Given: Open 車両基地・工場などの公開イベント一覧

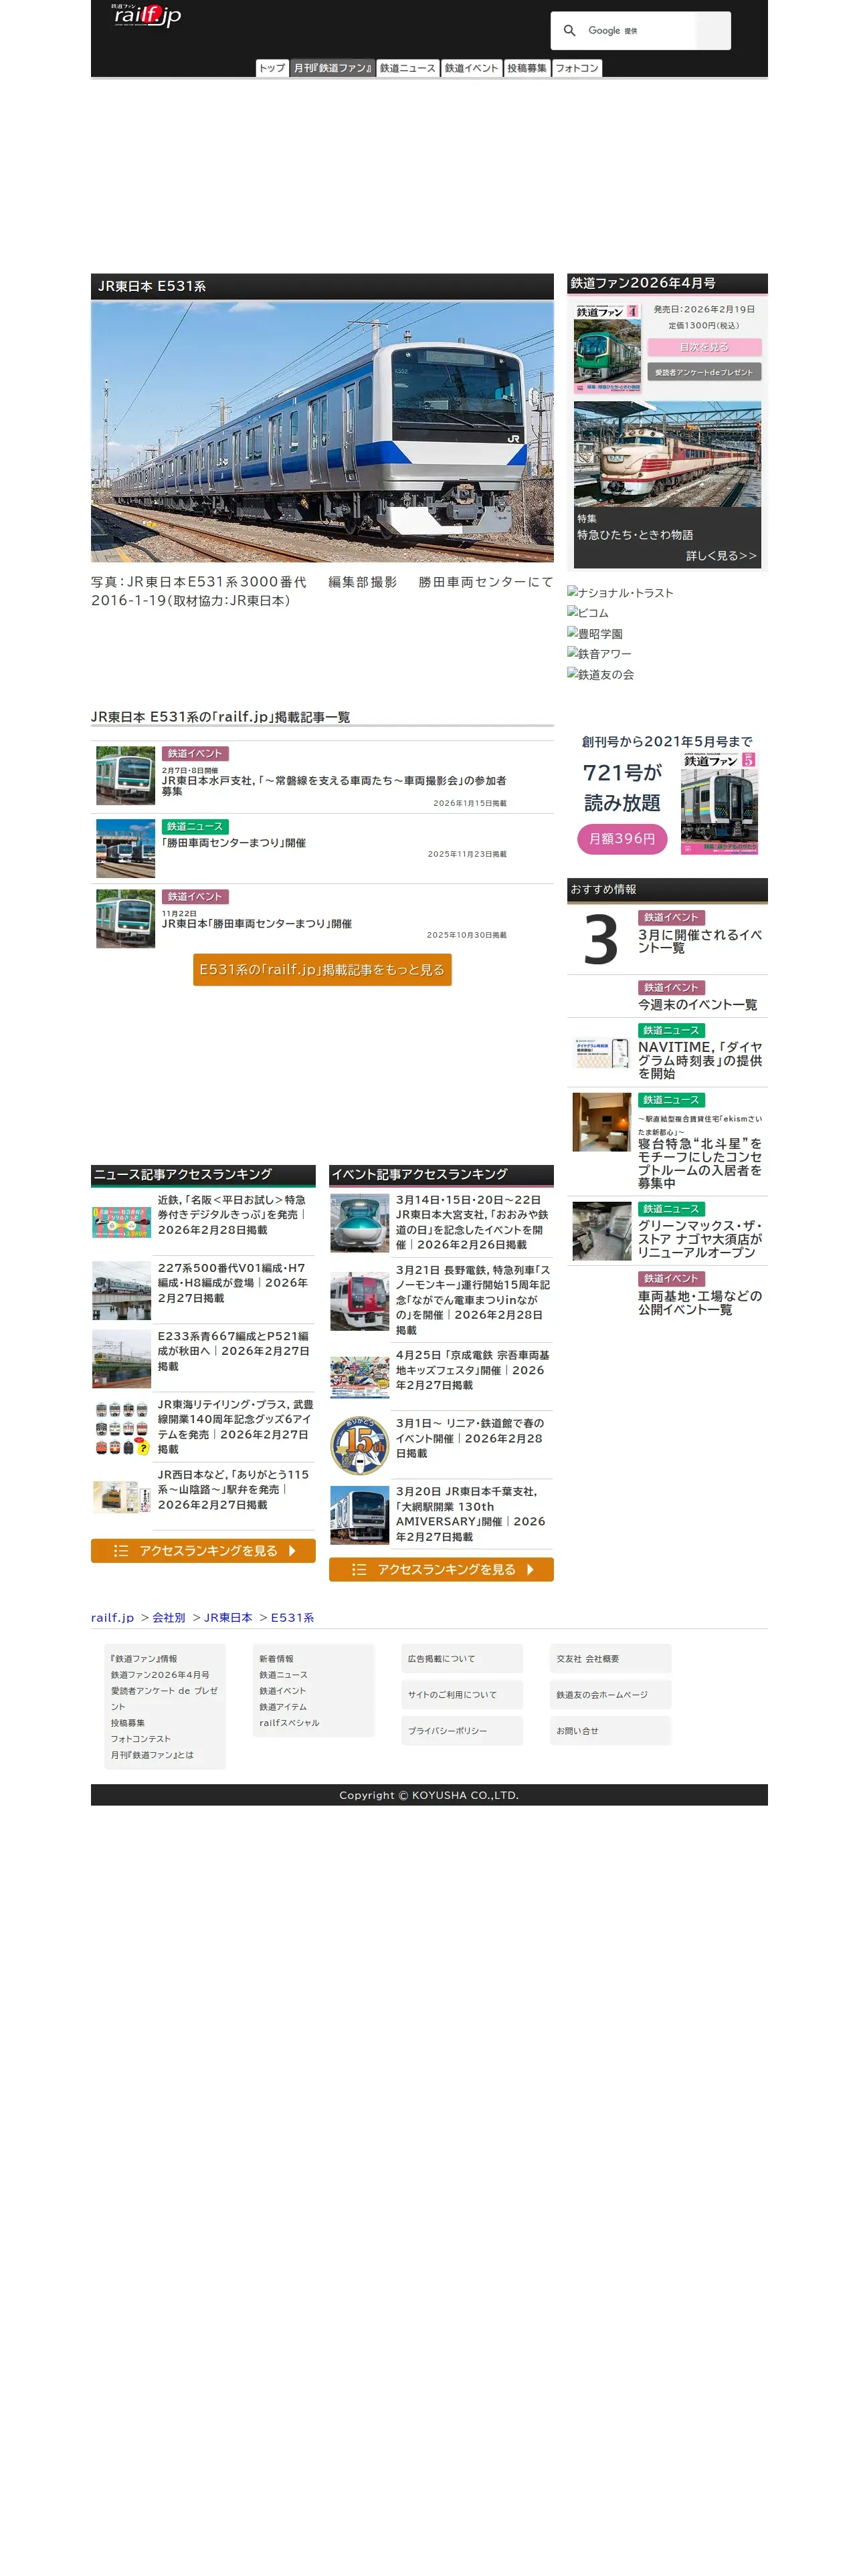Looking at the screenshot, I should click(x=700, y=1302).
